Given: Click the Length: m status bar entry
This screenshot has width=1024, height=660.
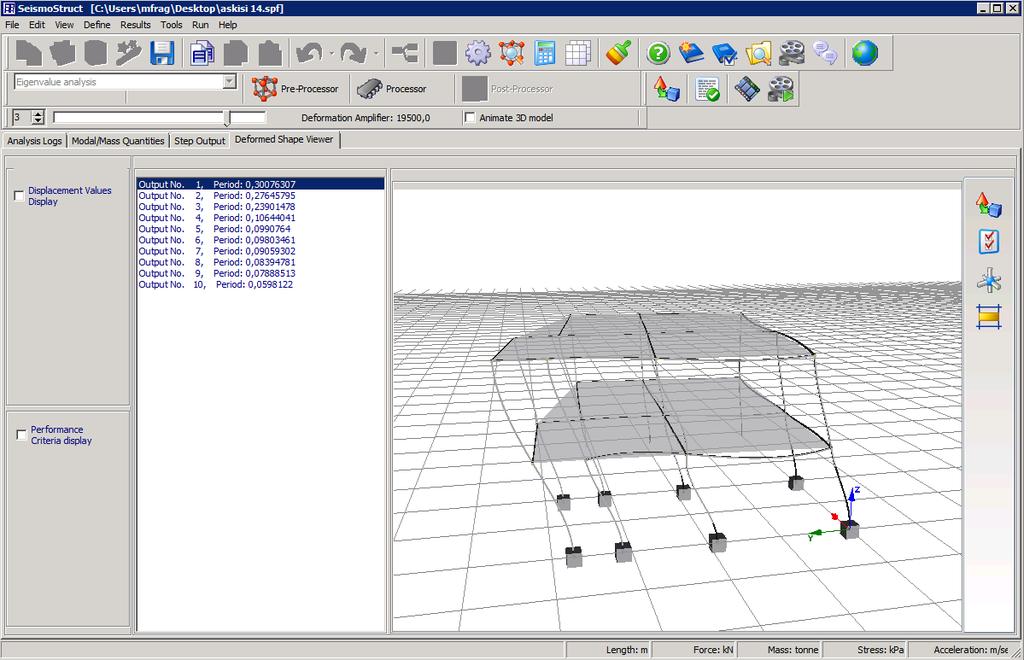Looking at the screenshot, I should pyautogui.click(x=609, y=650).
